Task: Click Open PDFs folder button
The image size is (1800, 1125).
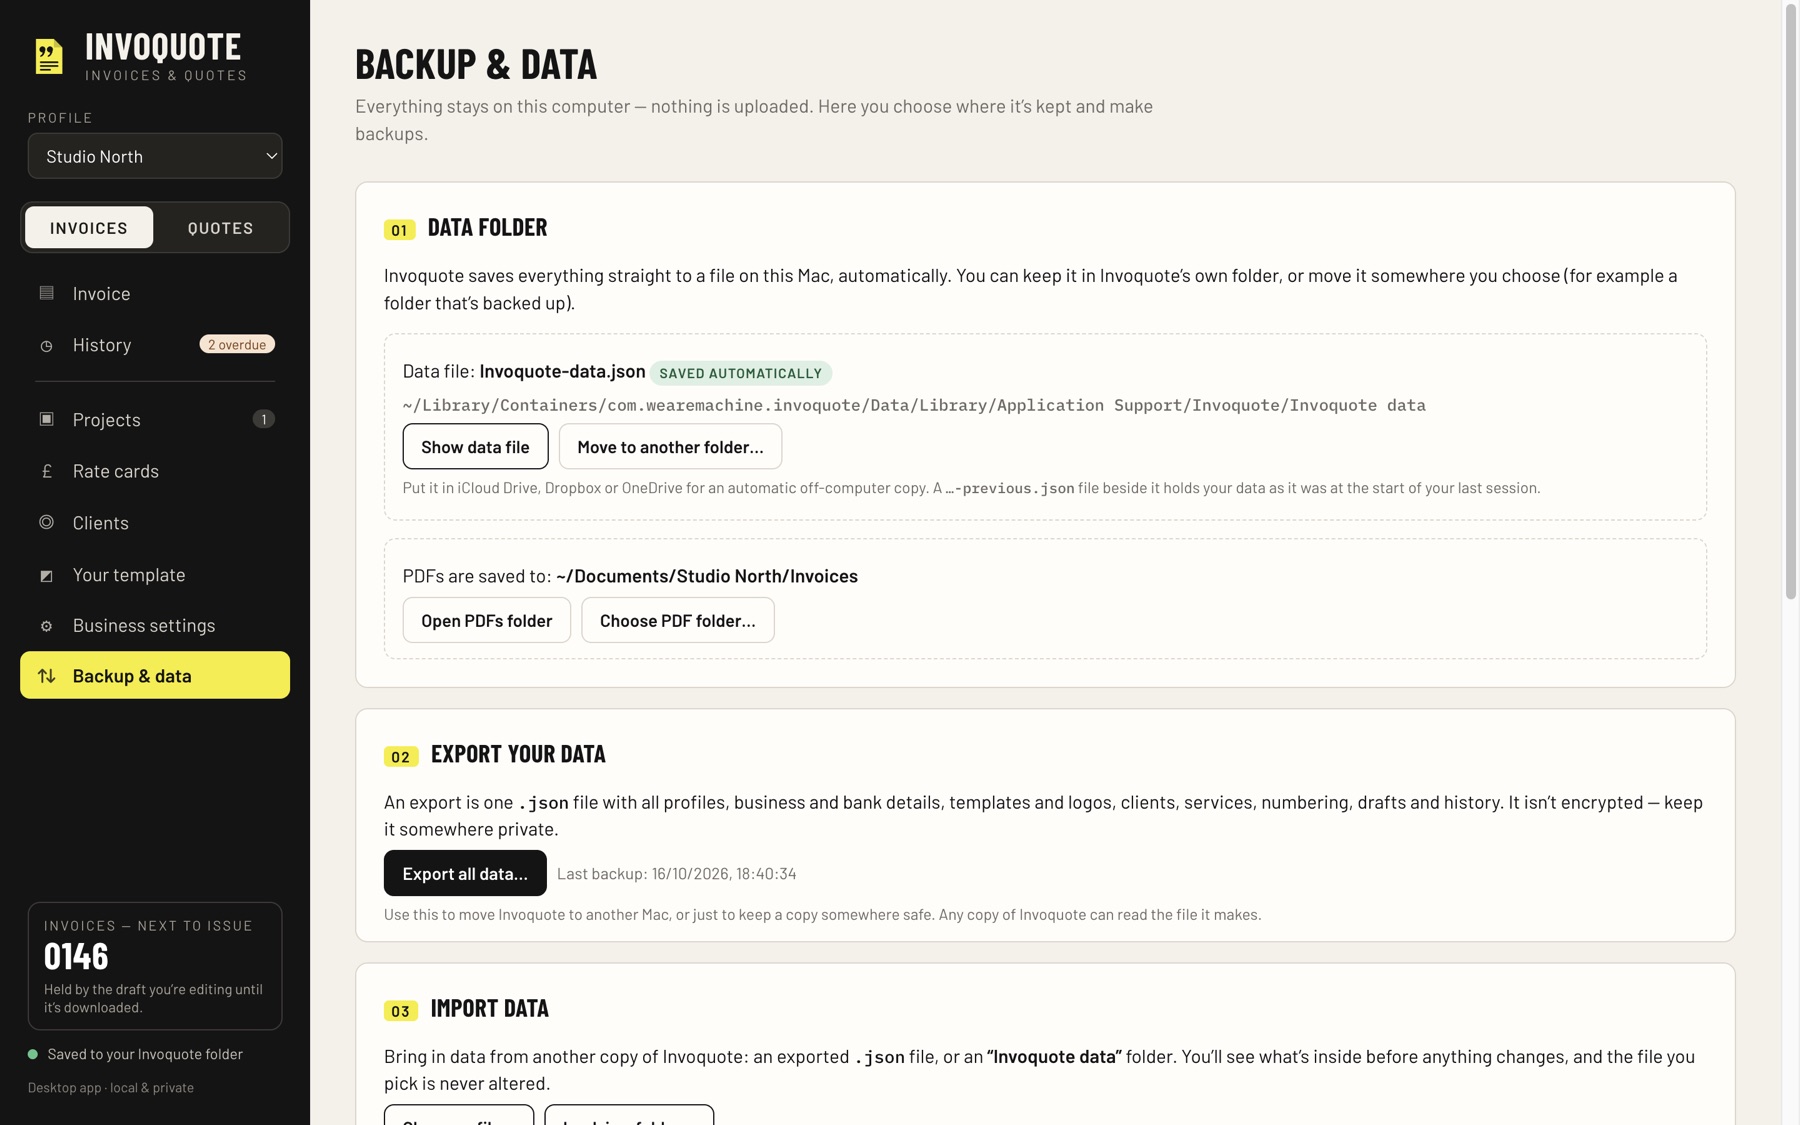Action: tap(486, 621)
